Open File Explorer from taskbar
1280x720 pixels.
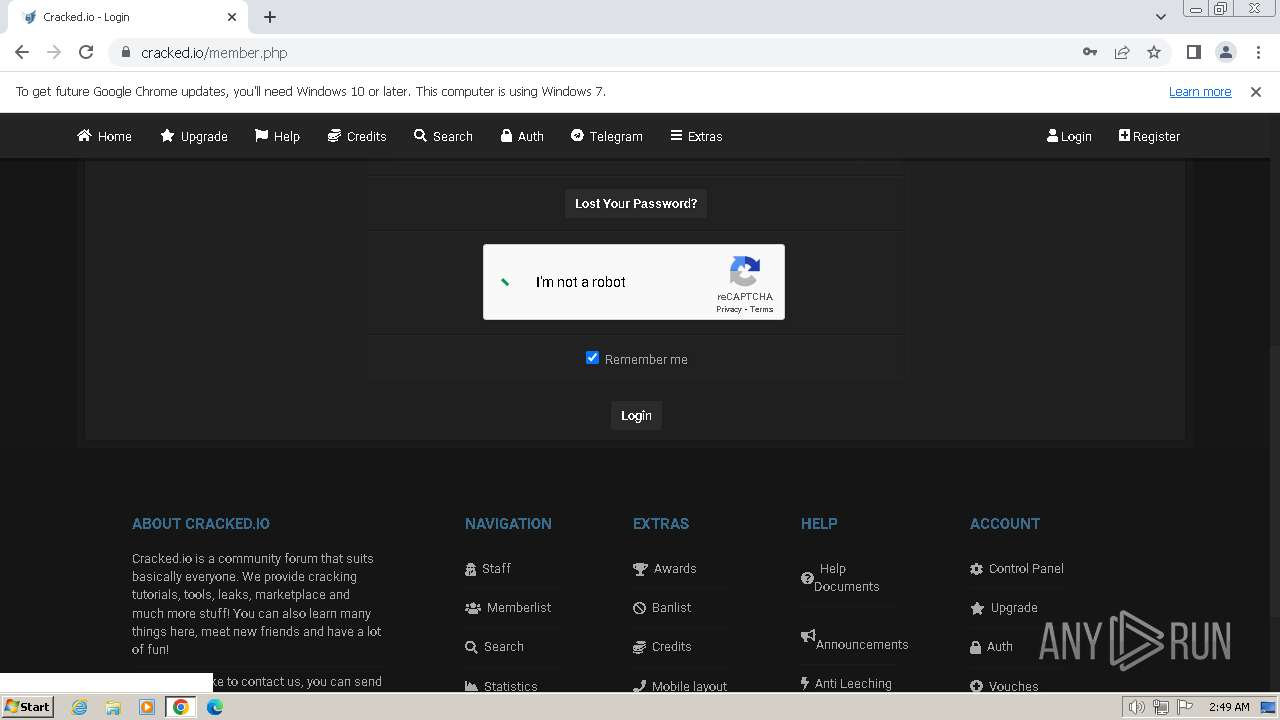[113, 707]
